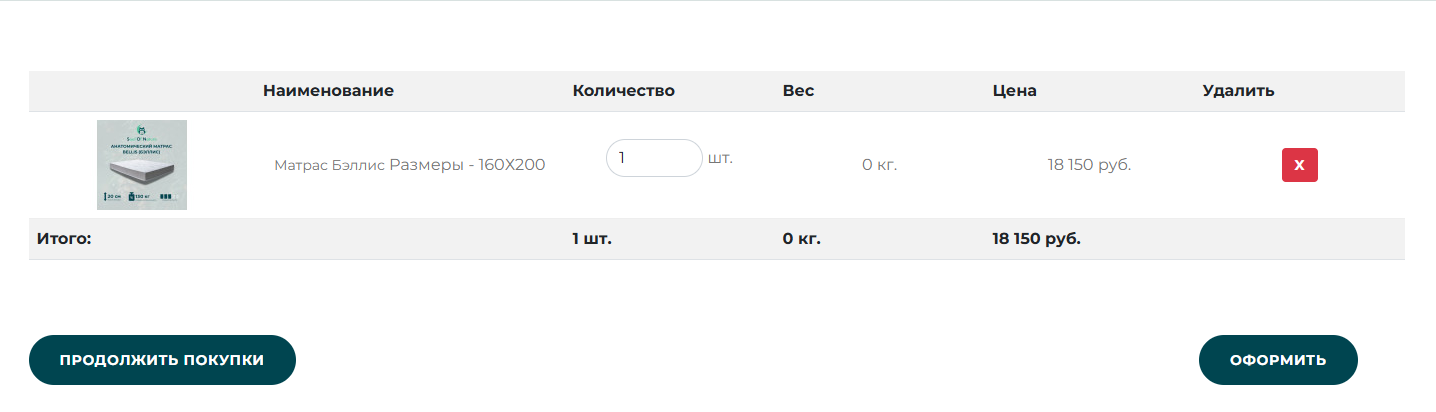Viewport: 1436px width, 412px height.
Task: Click the Цена column header
Action: click(1014, 91)
